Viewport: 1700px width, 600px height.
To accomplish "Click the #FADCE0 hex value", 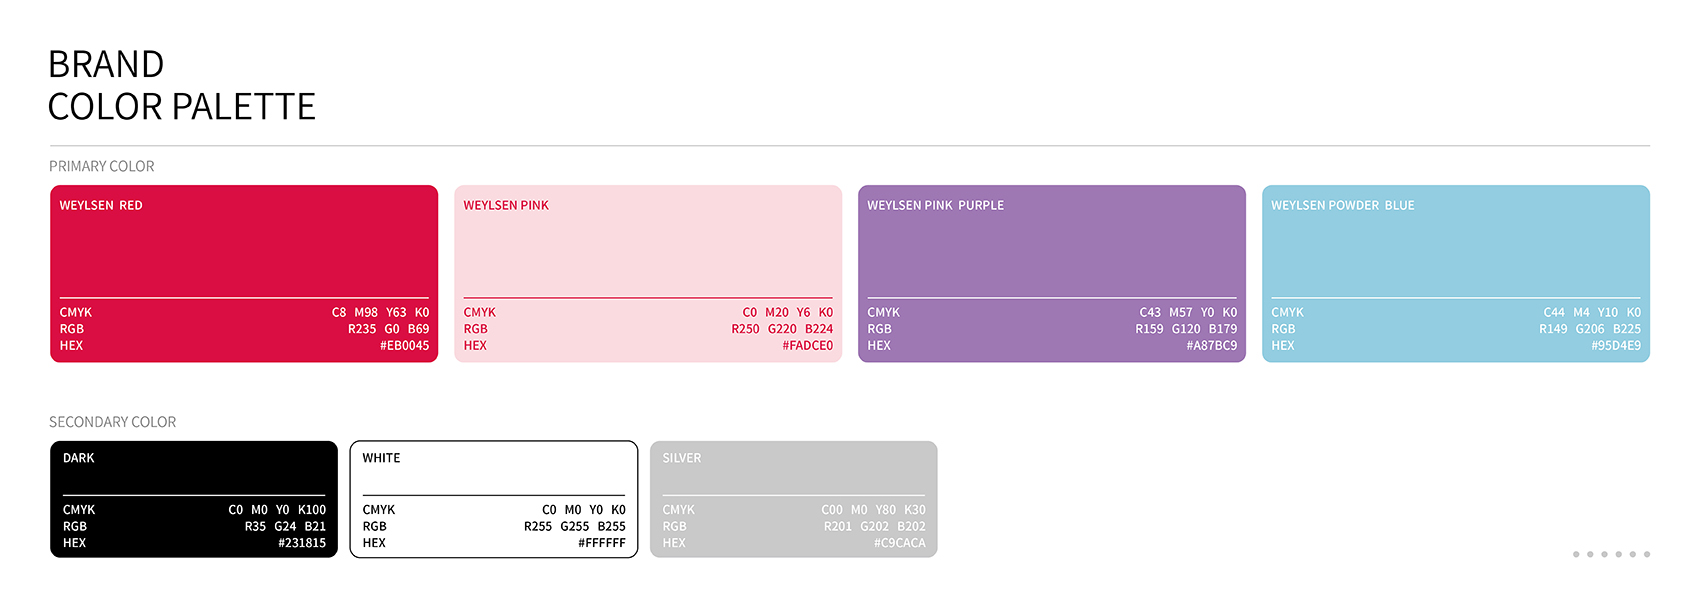I will pyautogui.click(x=807, y=346).
